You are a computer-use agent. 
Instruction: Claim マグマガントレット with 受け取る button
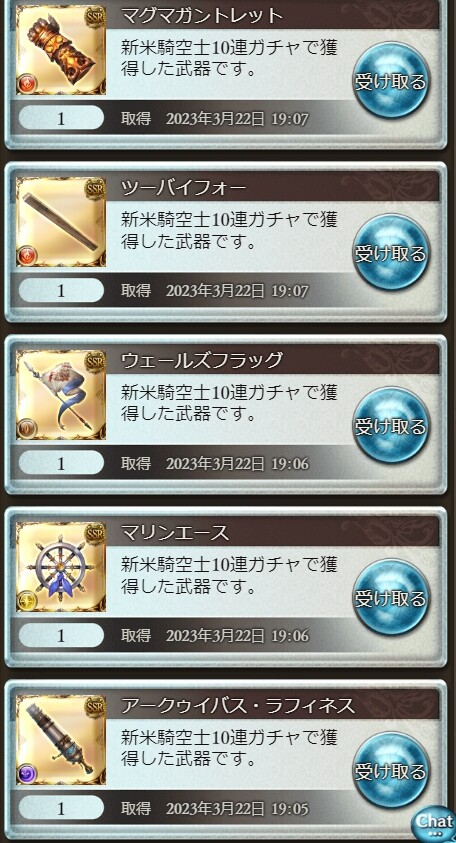(x=391, y=81)
